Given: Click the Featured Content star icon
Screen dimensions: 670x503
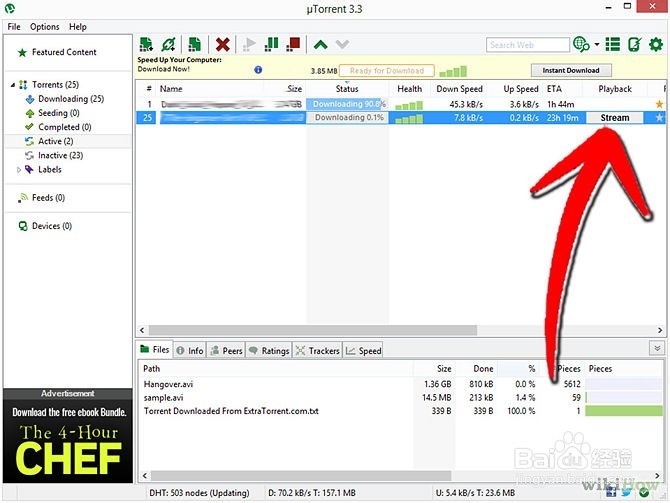Looking at the screenshot, I should [x=22, y=53].
